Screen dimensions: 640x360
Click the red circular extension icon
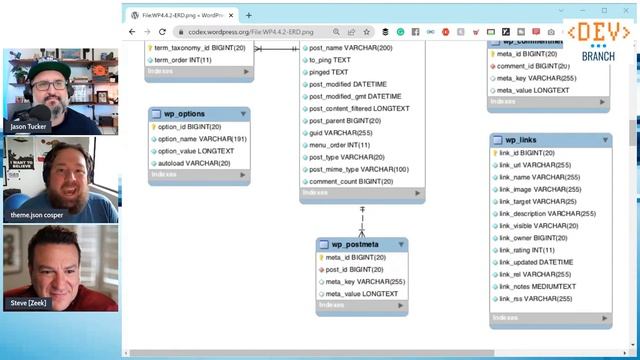446,32
